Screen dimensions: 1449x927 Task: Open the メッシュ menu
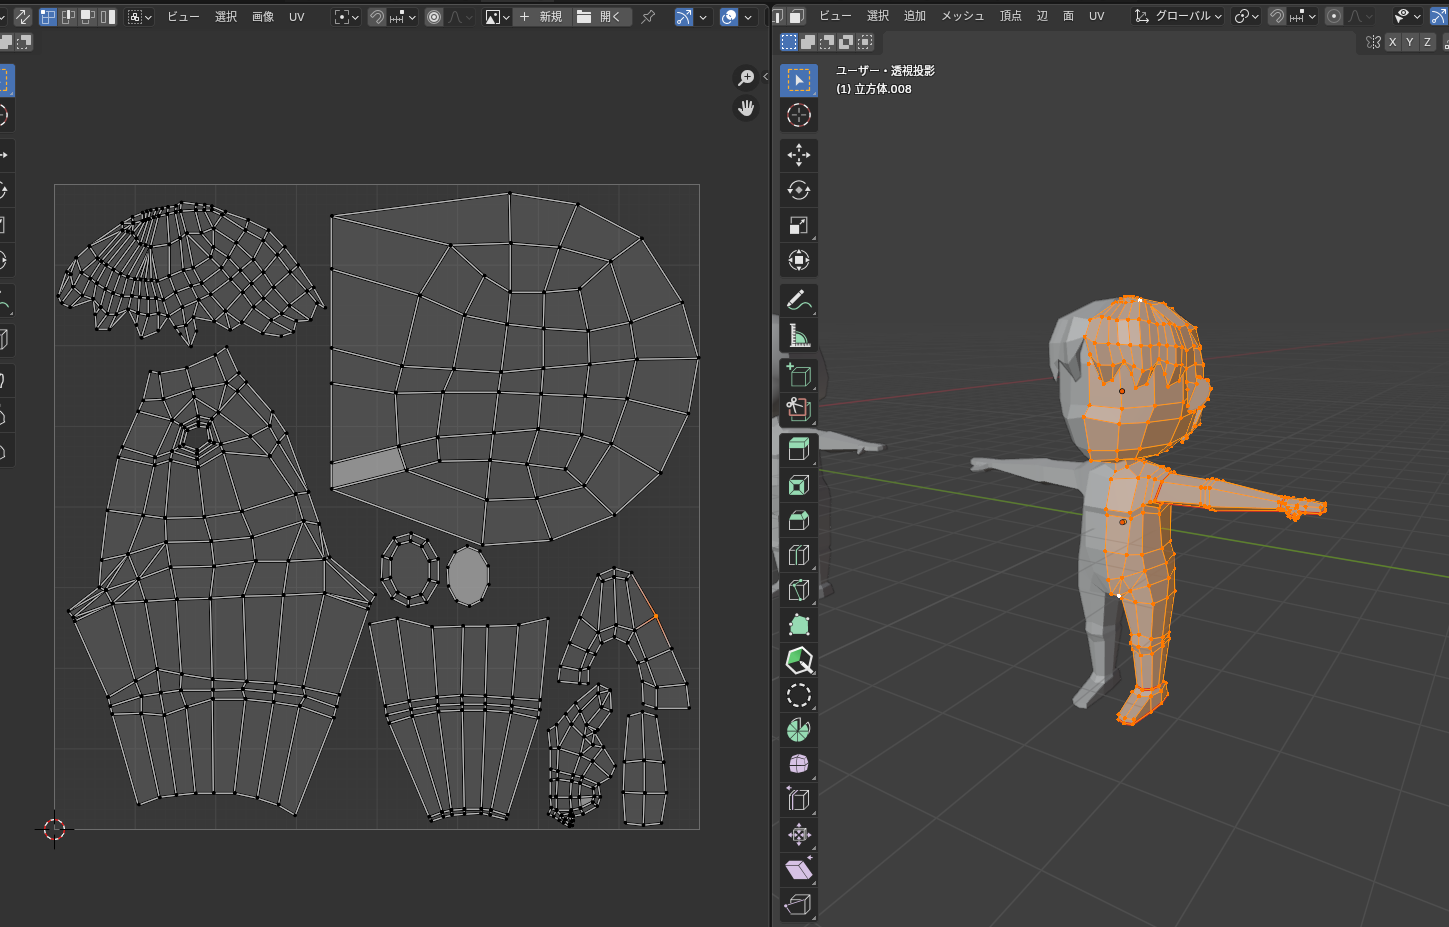(962, 16)
